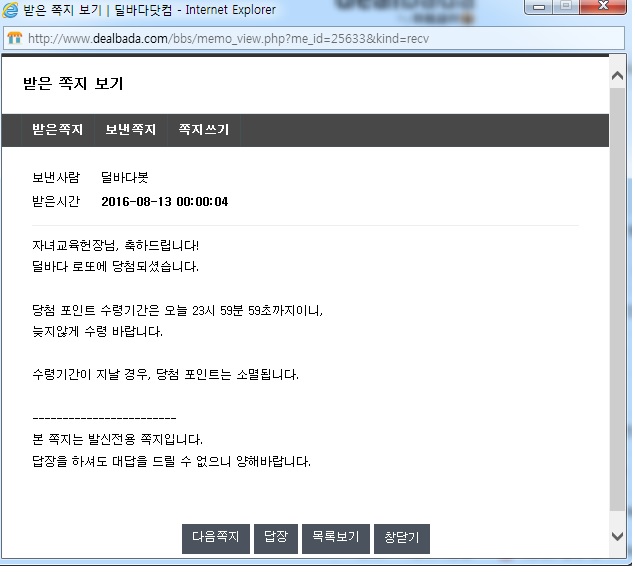
Task: Click the scrollbar down arrow
Action: 618,537
